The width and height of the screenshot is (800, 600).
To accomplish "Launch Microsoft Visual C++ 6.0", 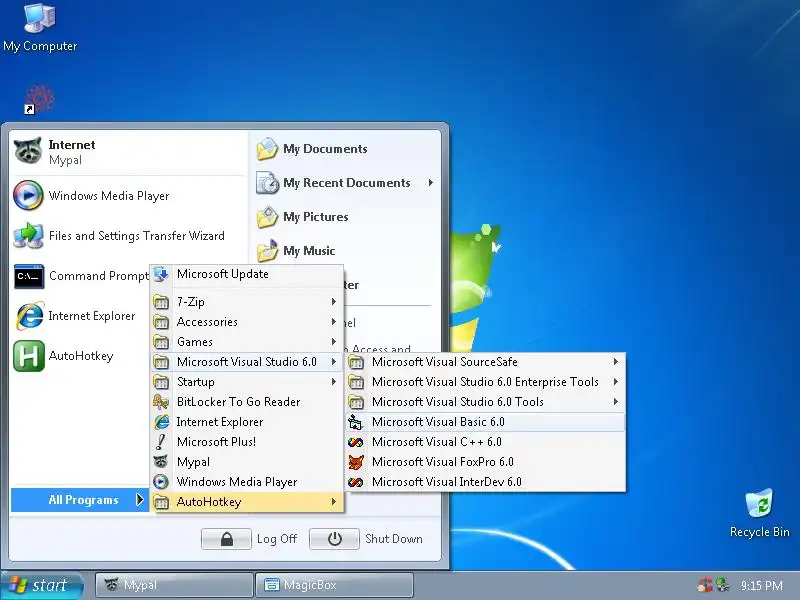I will pos(485,442).
